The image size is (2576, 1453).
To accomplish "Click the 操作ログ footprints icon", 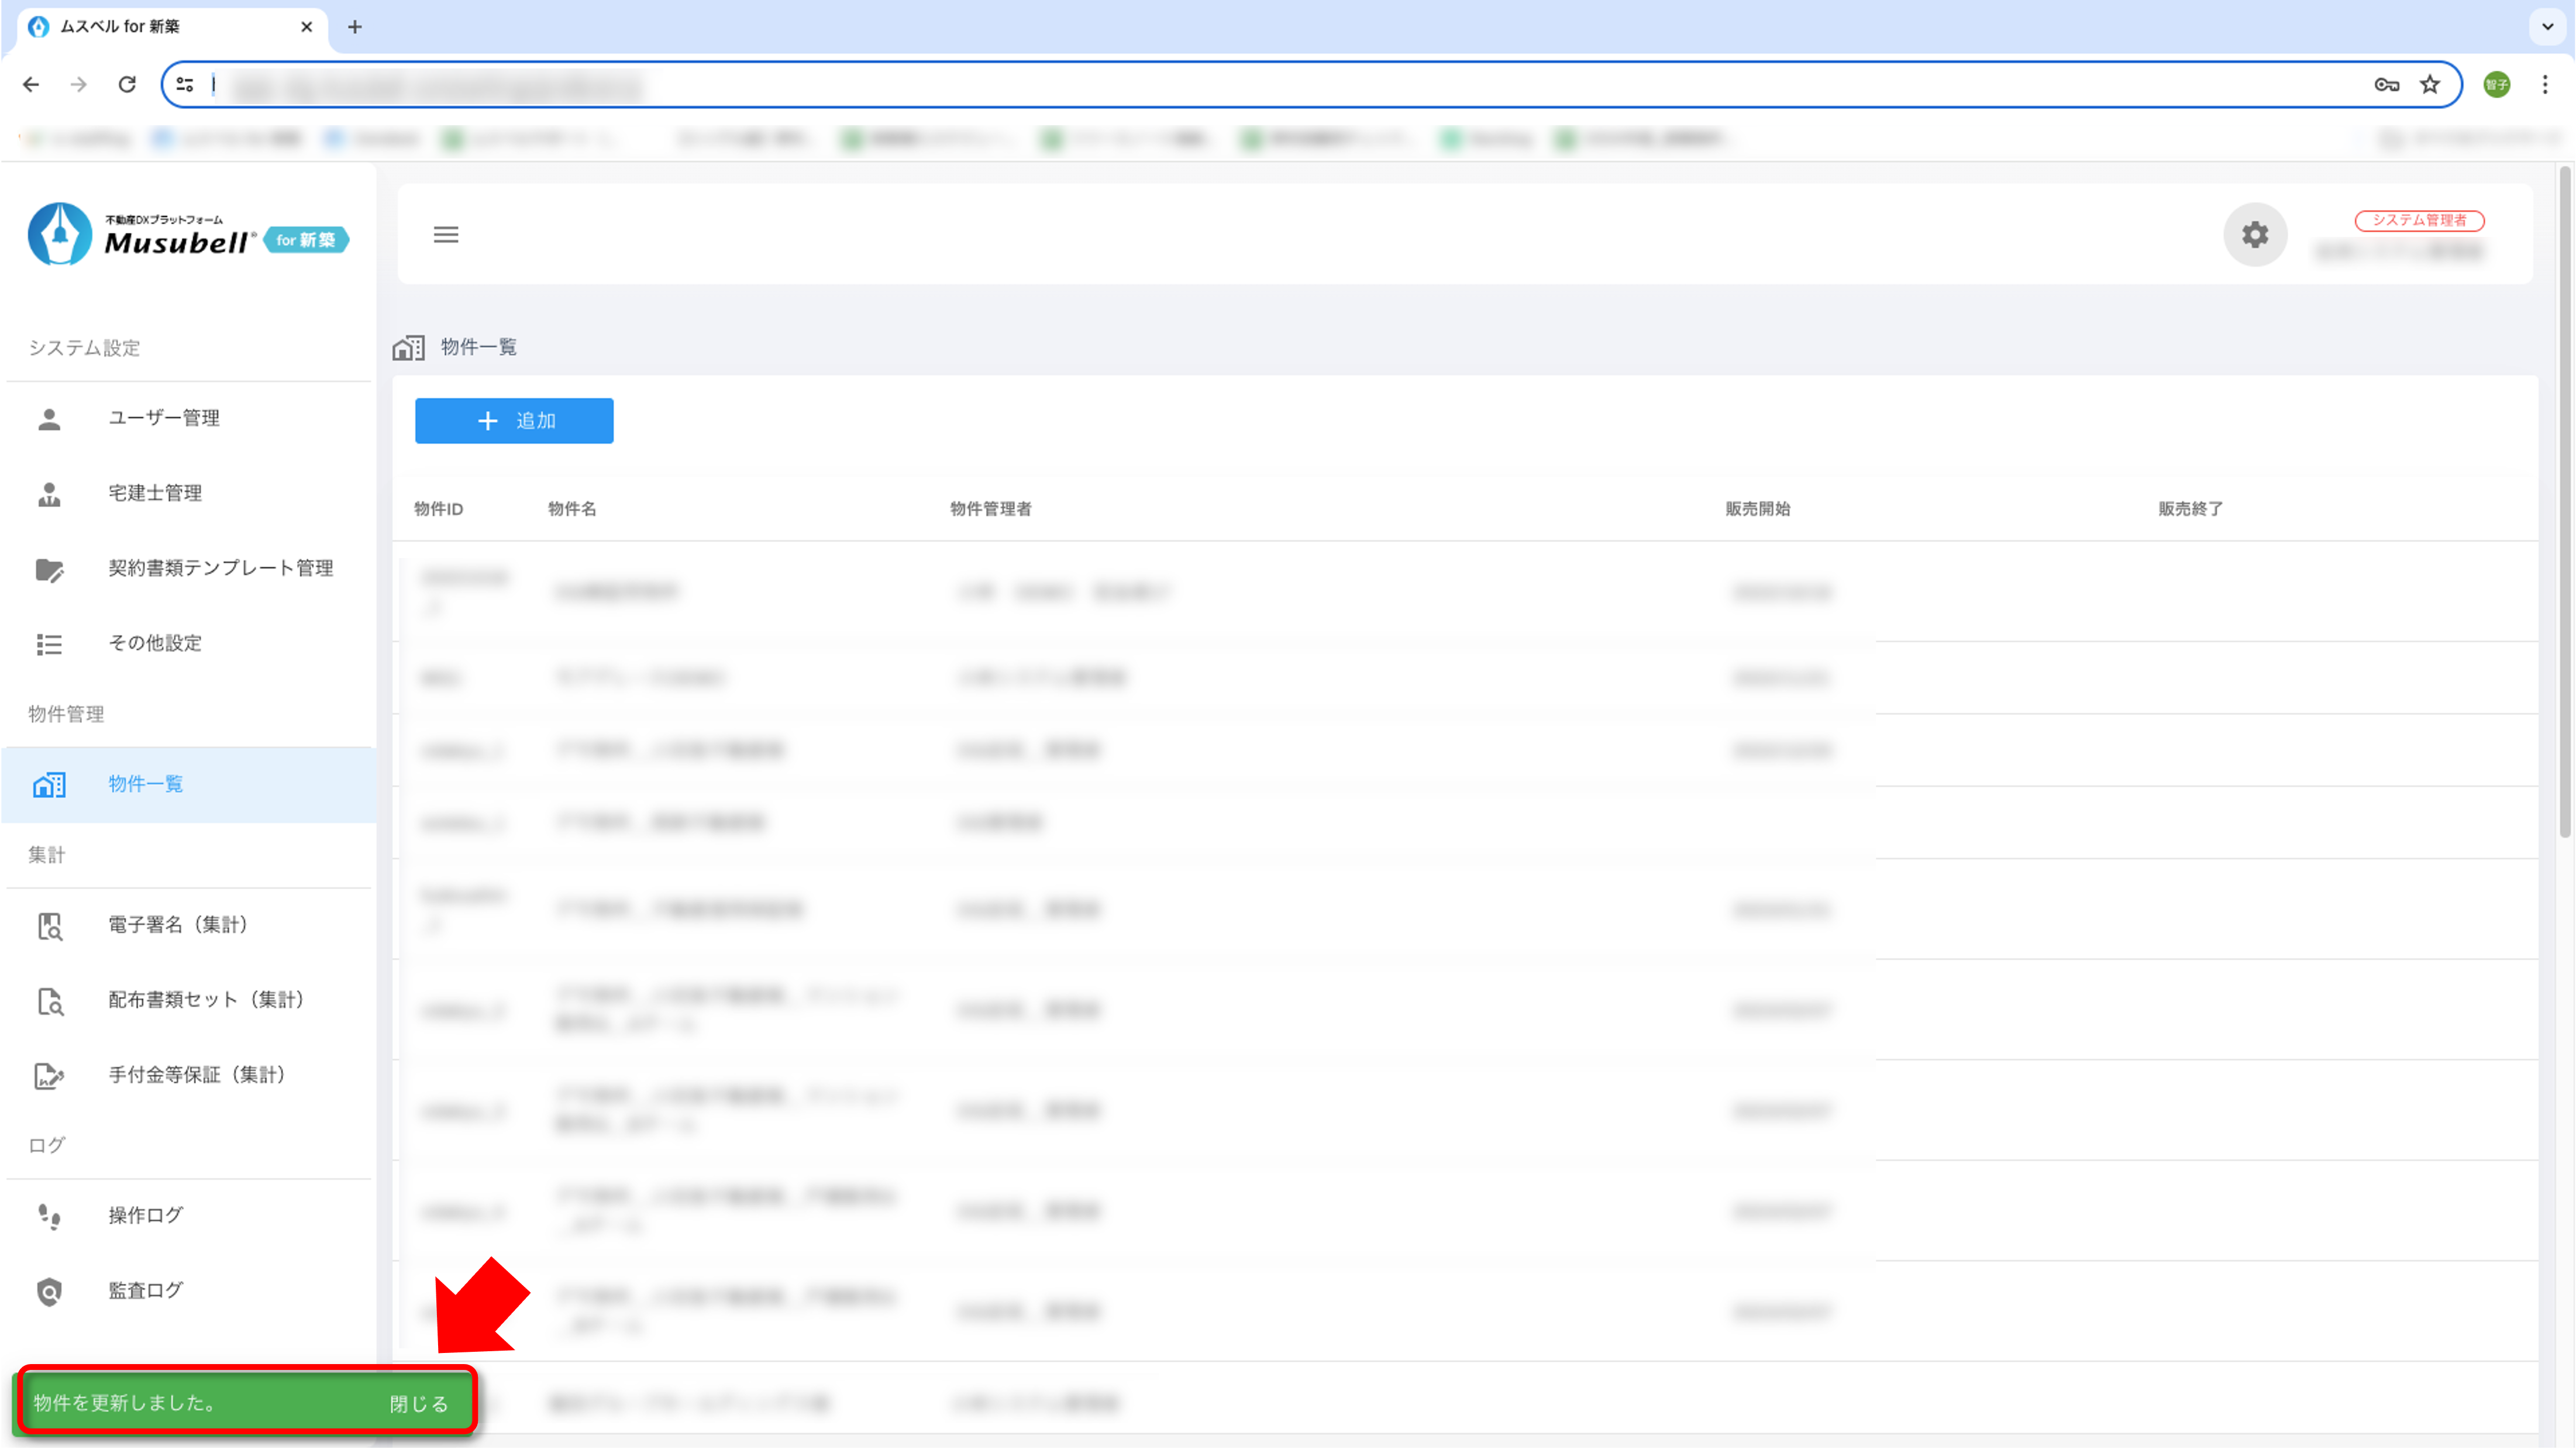I will [x=49, y=1216].
